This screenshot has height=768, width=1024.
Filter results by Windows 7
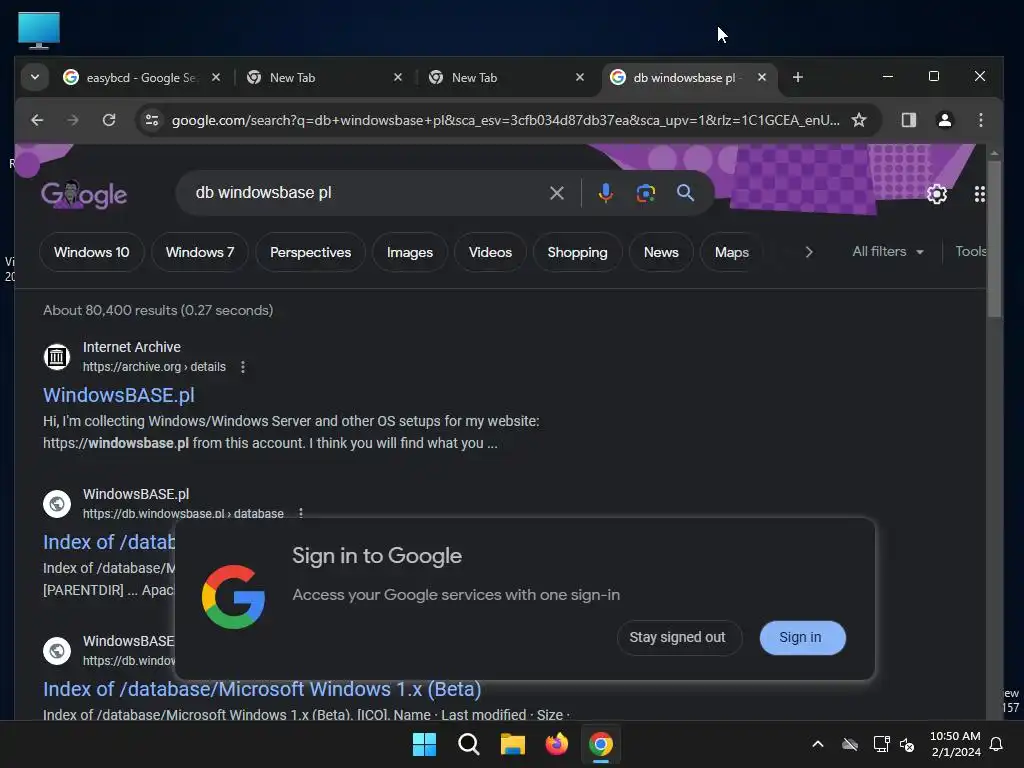tap(200, 252)
